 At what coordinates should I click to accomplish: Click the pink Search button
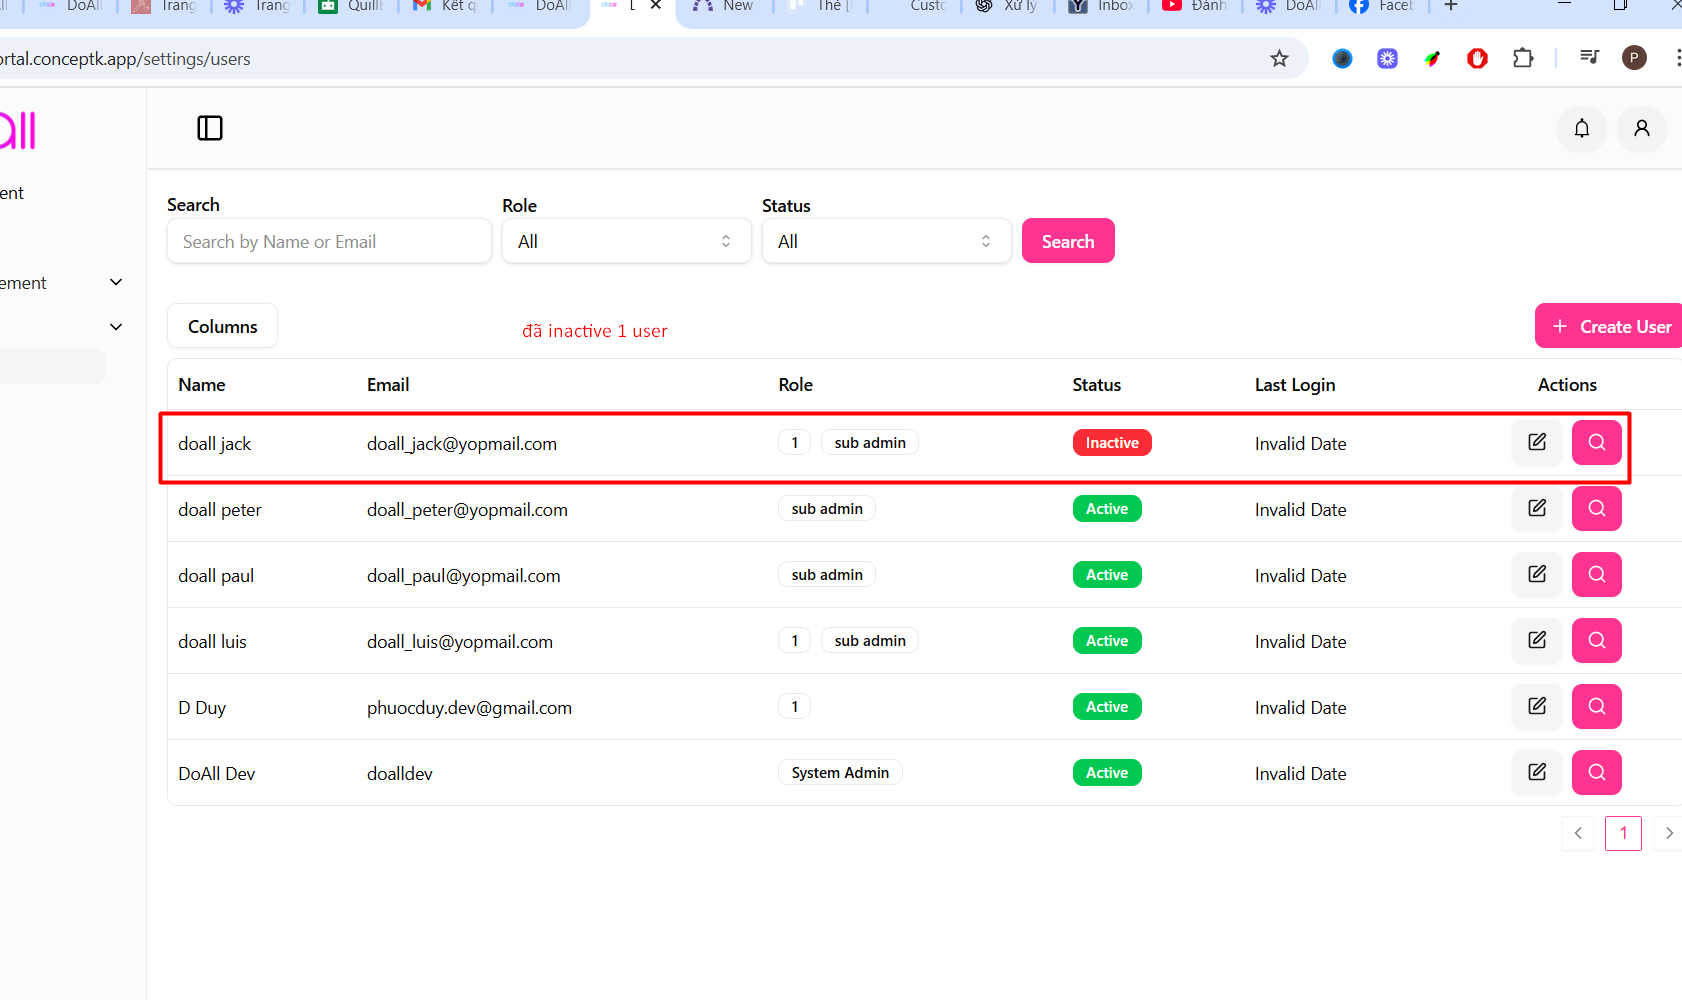point(1067,241)
